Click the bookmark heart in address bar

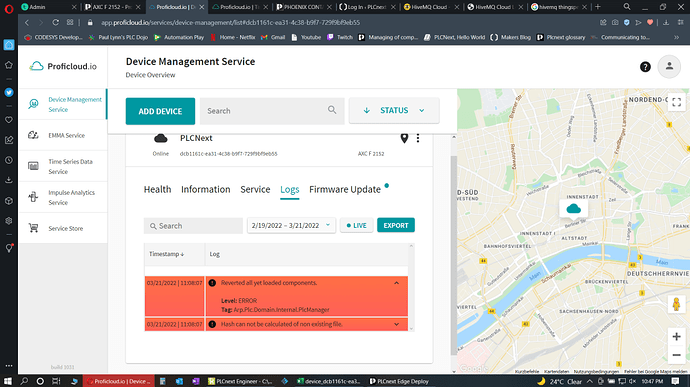[x=650, y=22]
